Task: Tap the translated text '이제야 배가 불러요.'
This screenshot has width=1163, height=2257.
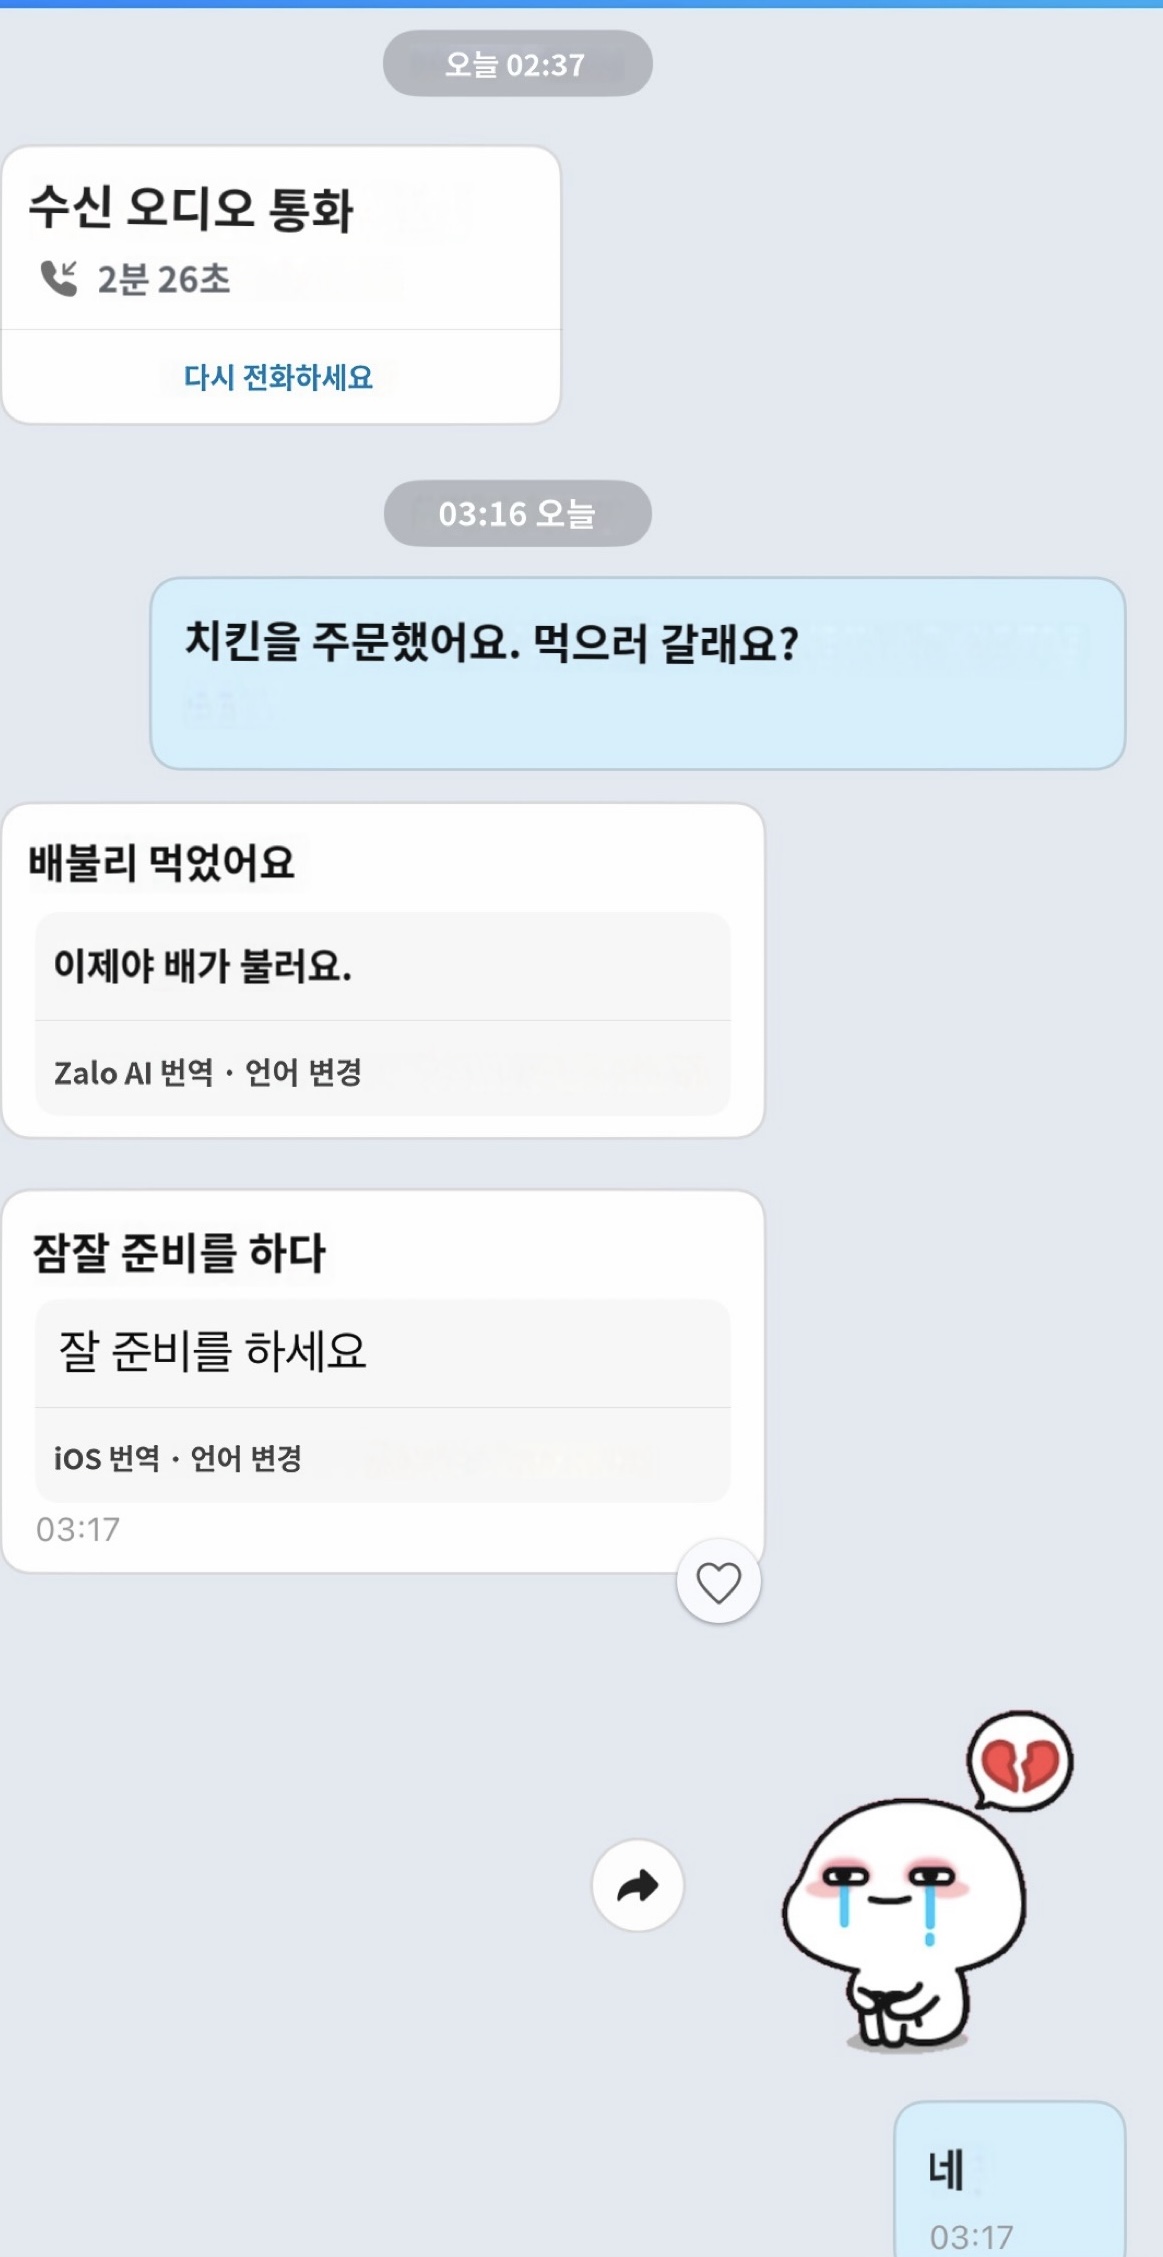Action: click(203, 966)
